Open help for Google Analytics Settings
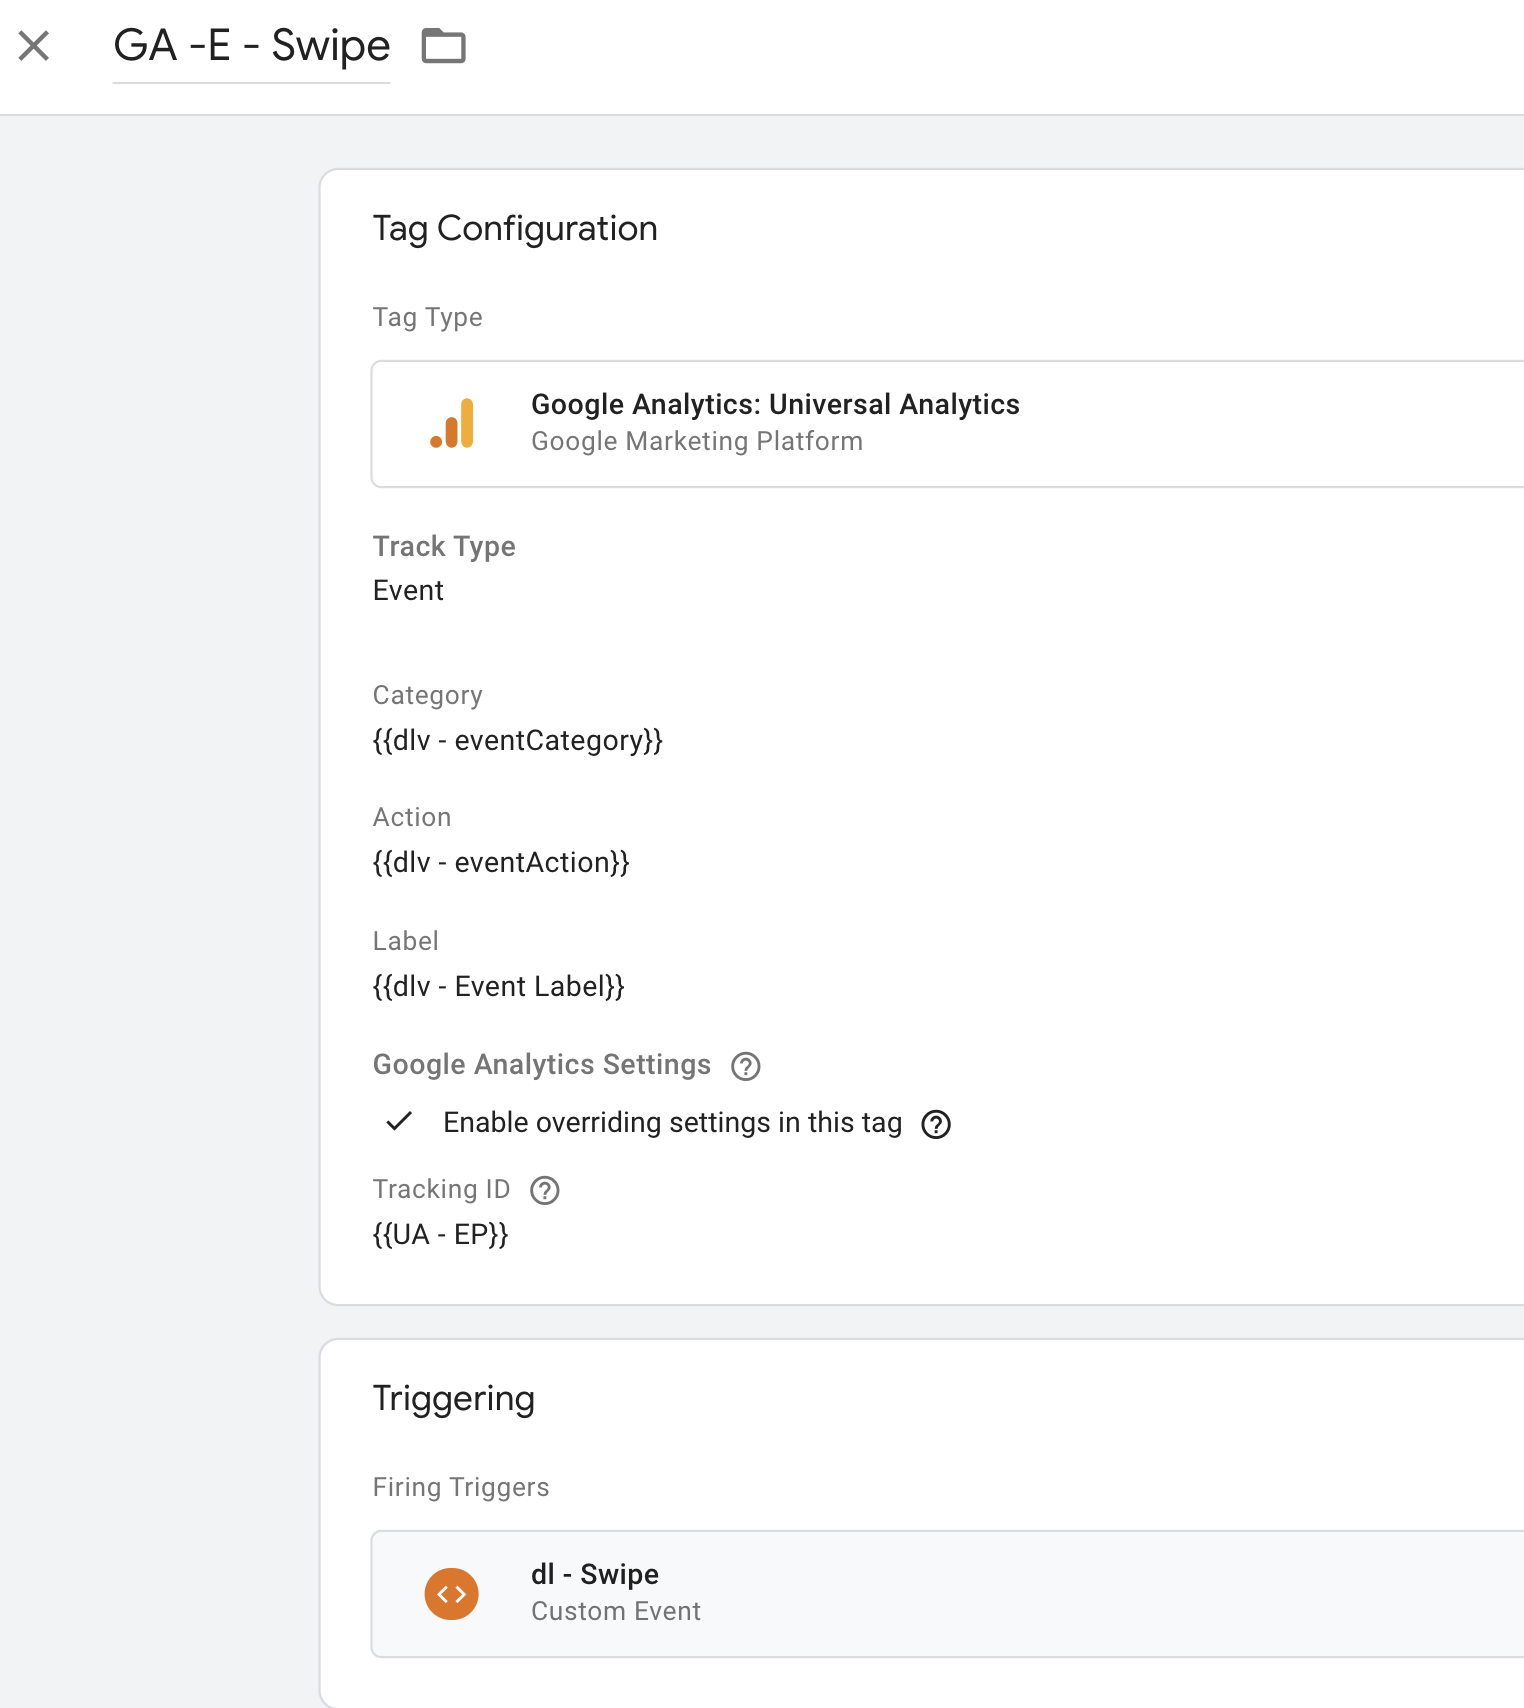 click(x=746, y=1066)
